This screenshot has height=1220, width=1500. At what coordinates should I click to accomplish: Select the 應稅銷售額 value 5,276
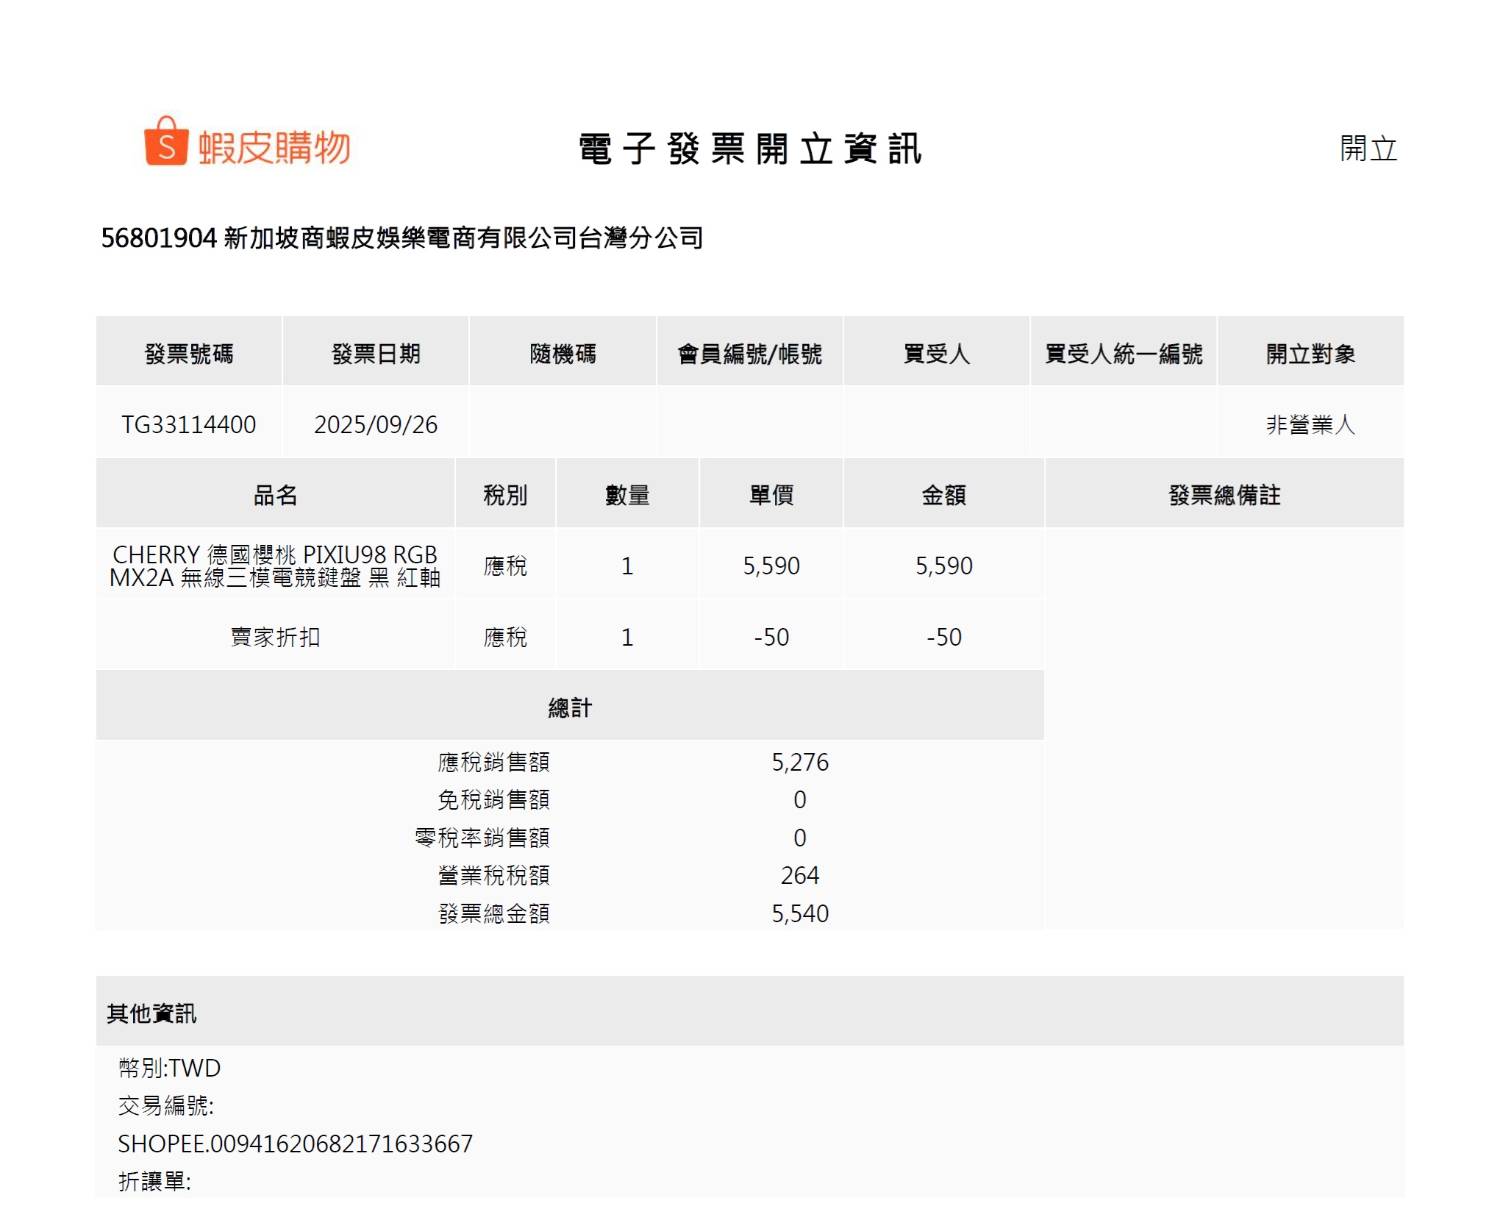pos(800,762)
